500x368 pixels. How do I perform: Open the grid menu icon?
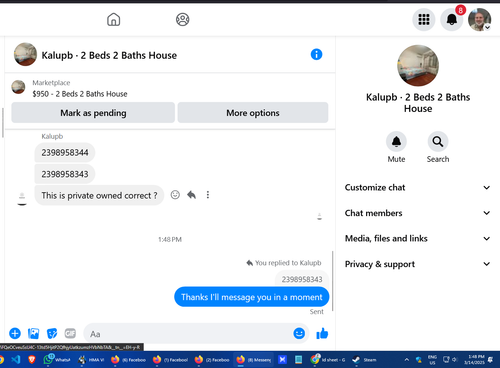point(424,19)
